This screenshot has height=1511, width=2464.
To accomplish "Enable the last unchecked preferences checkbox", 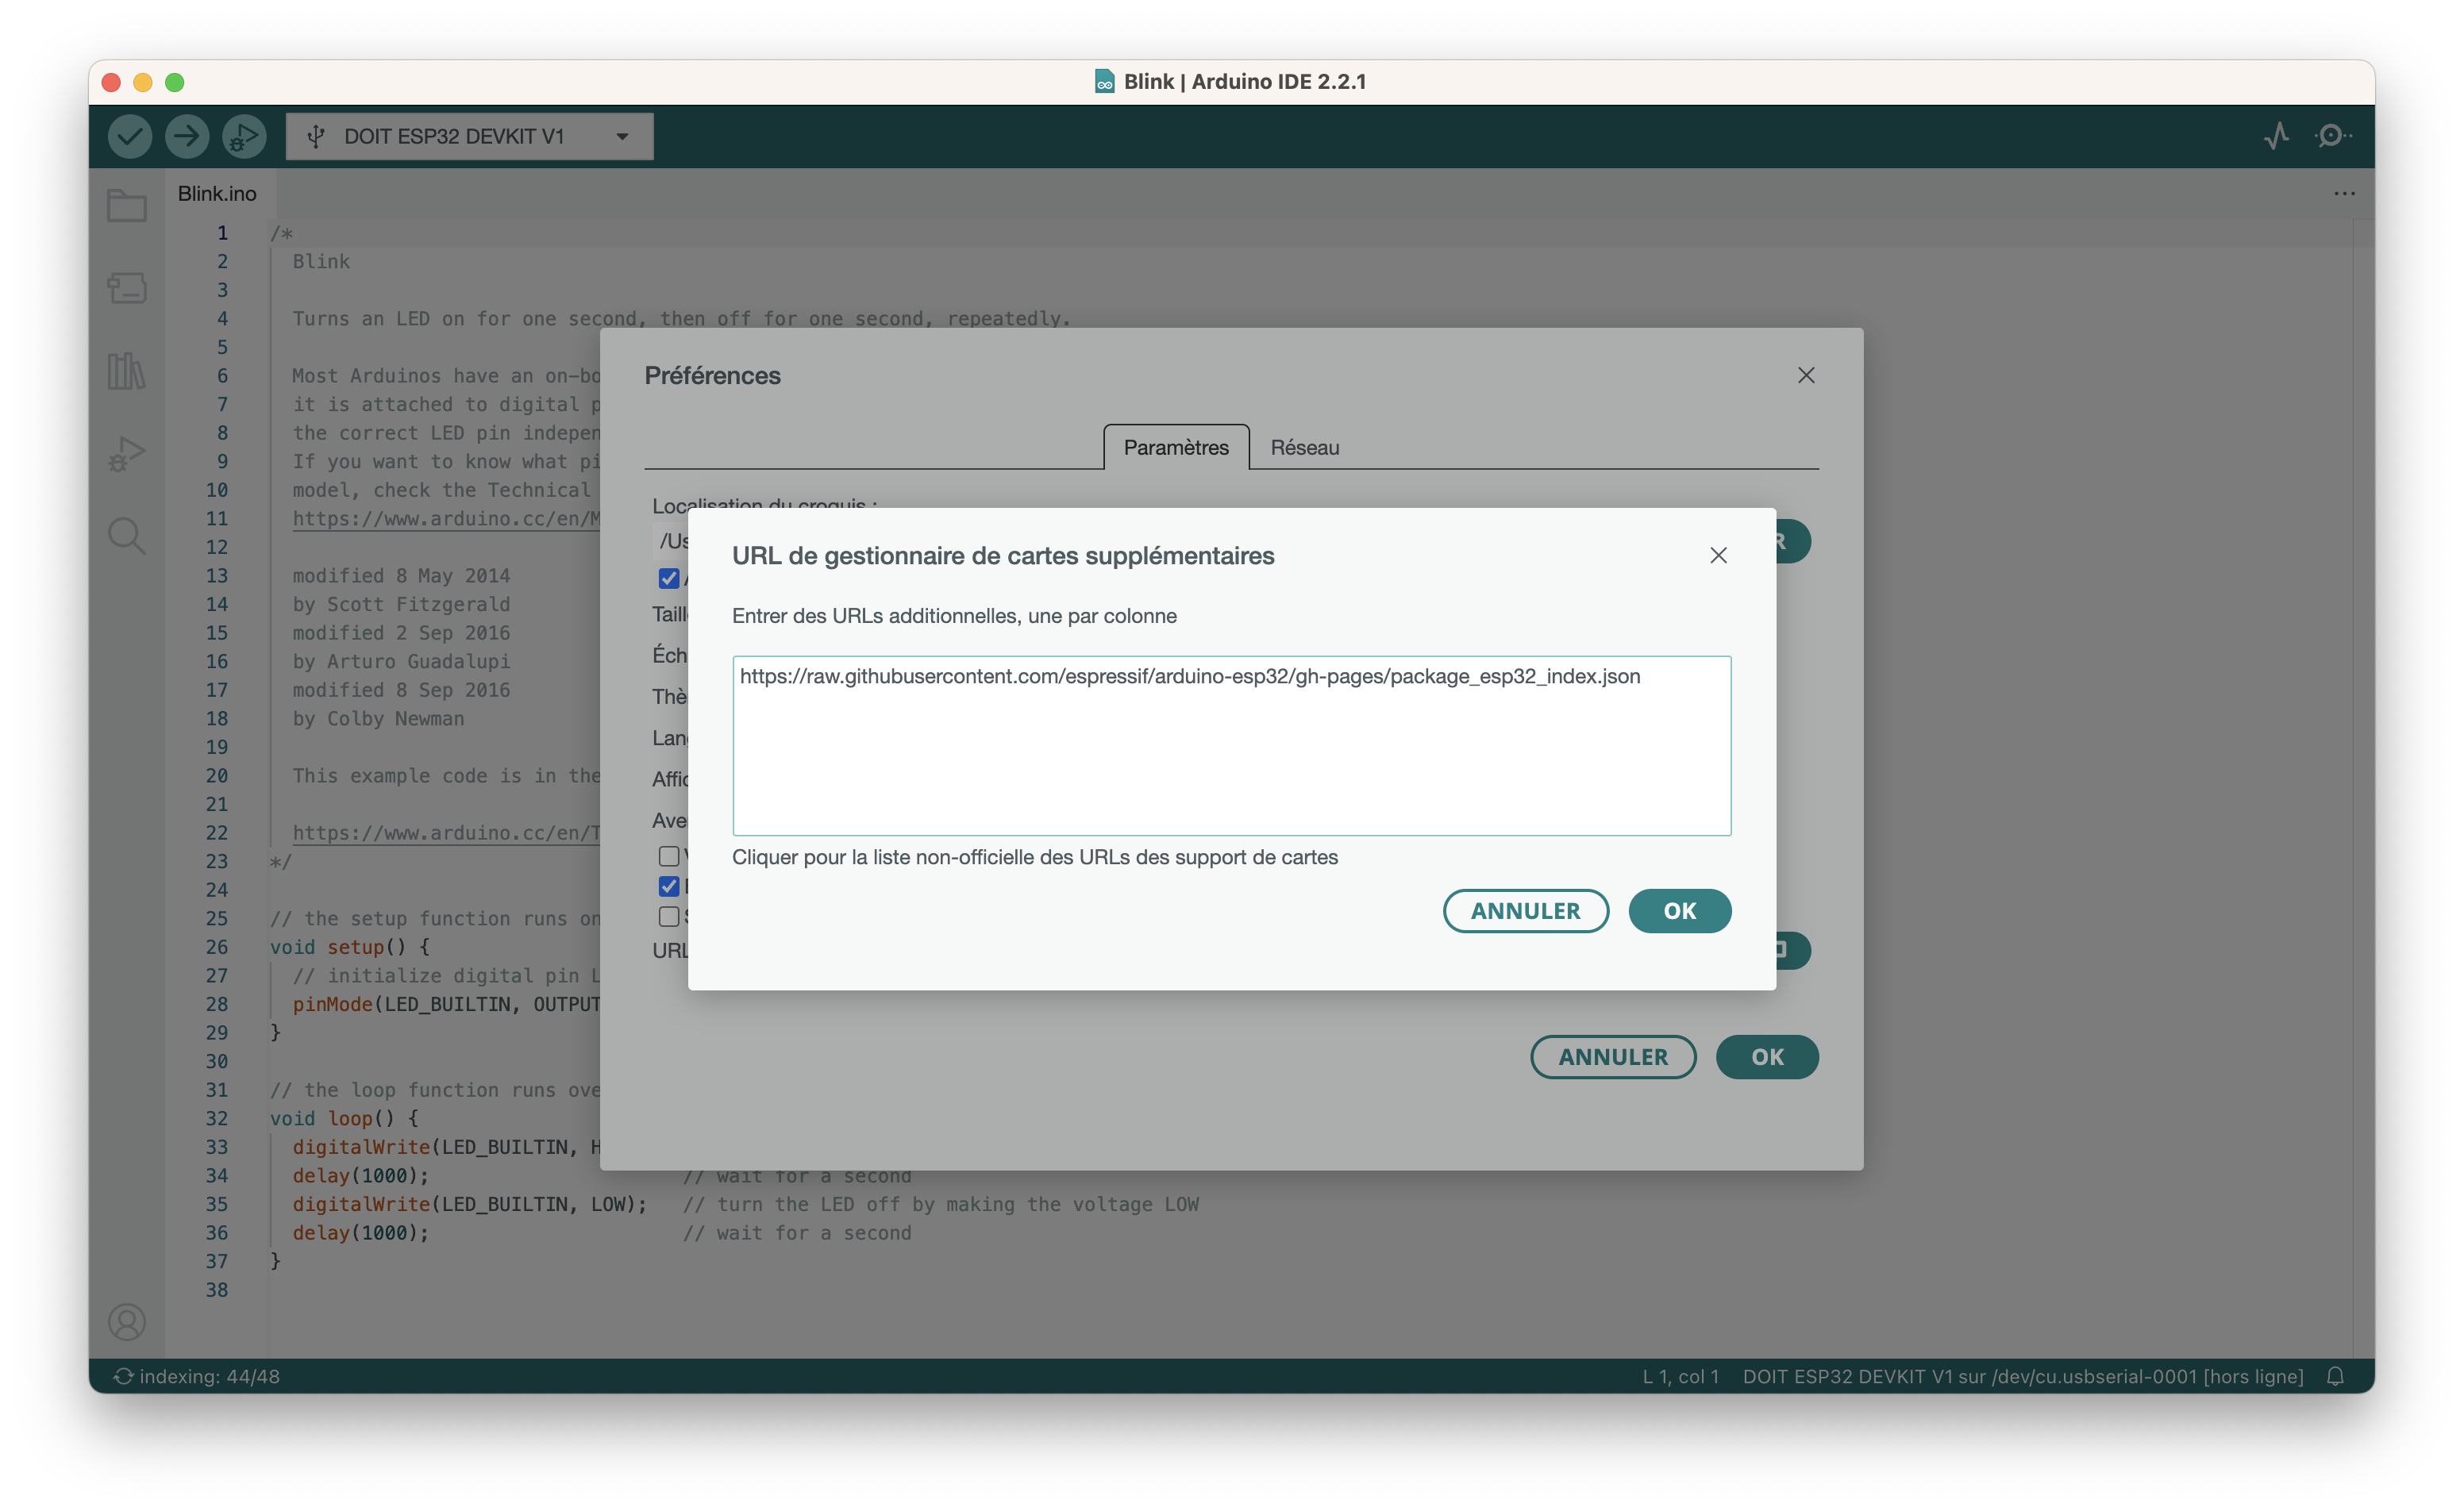I will [x=669, y=916].
